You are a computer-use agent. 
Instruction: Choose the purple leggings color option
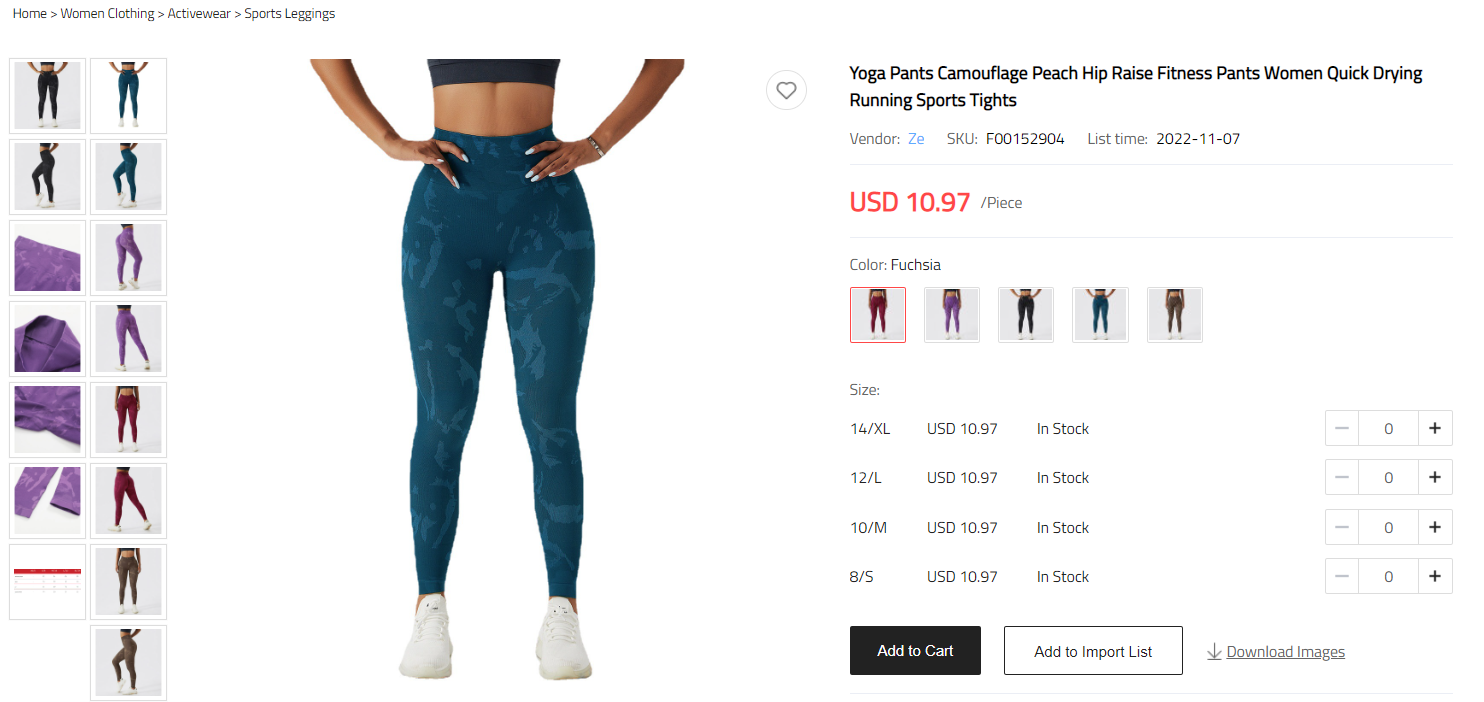point(952,315)
